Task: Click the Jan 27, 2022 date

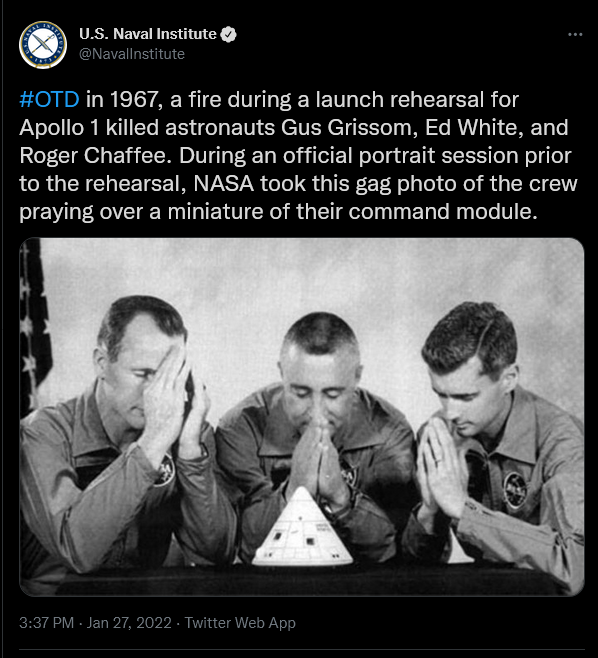Action: click(x=129, y=622)
